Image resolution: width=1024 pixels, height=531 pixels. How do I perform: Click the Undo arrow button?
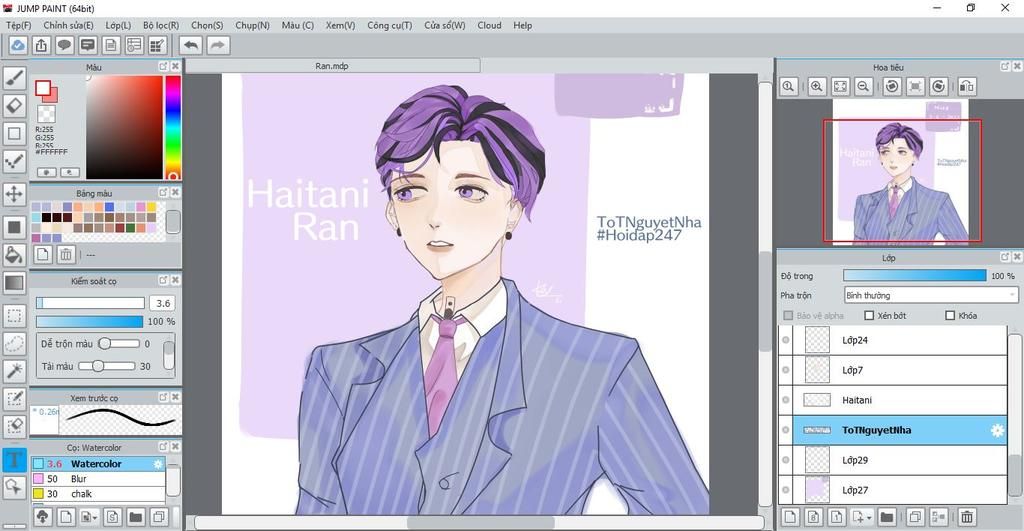click(191, 45)
